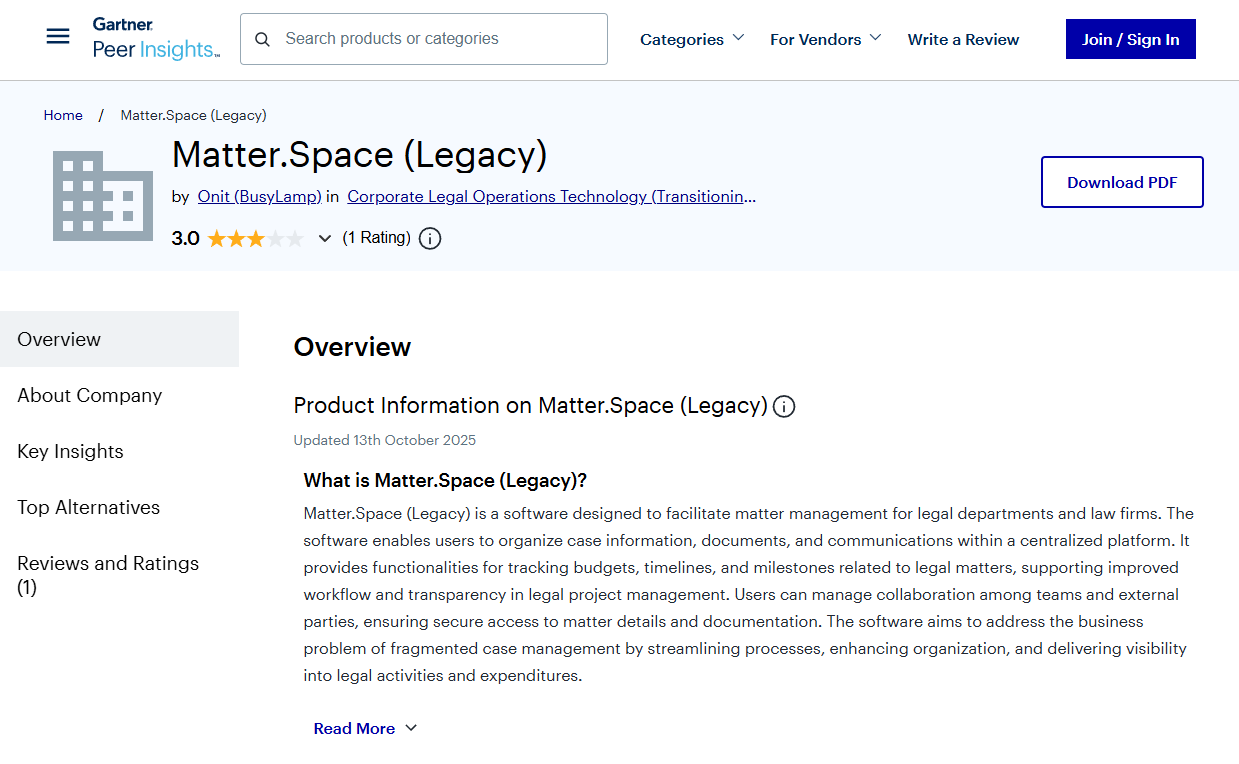Download the product PDF
The width and height of the screenshot is (1239, 764).
tap(1122, 182)
